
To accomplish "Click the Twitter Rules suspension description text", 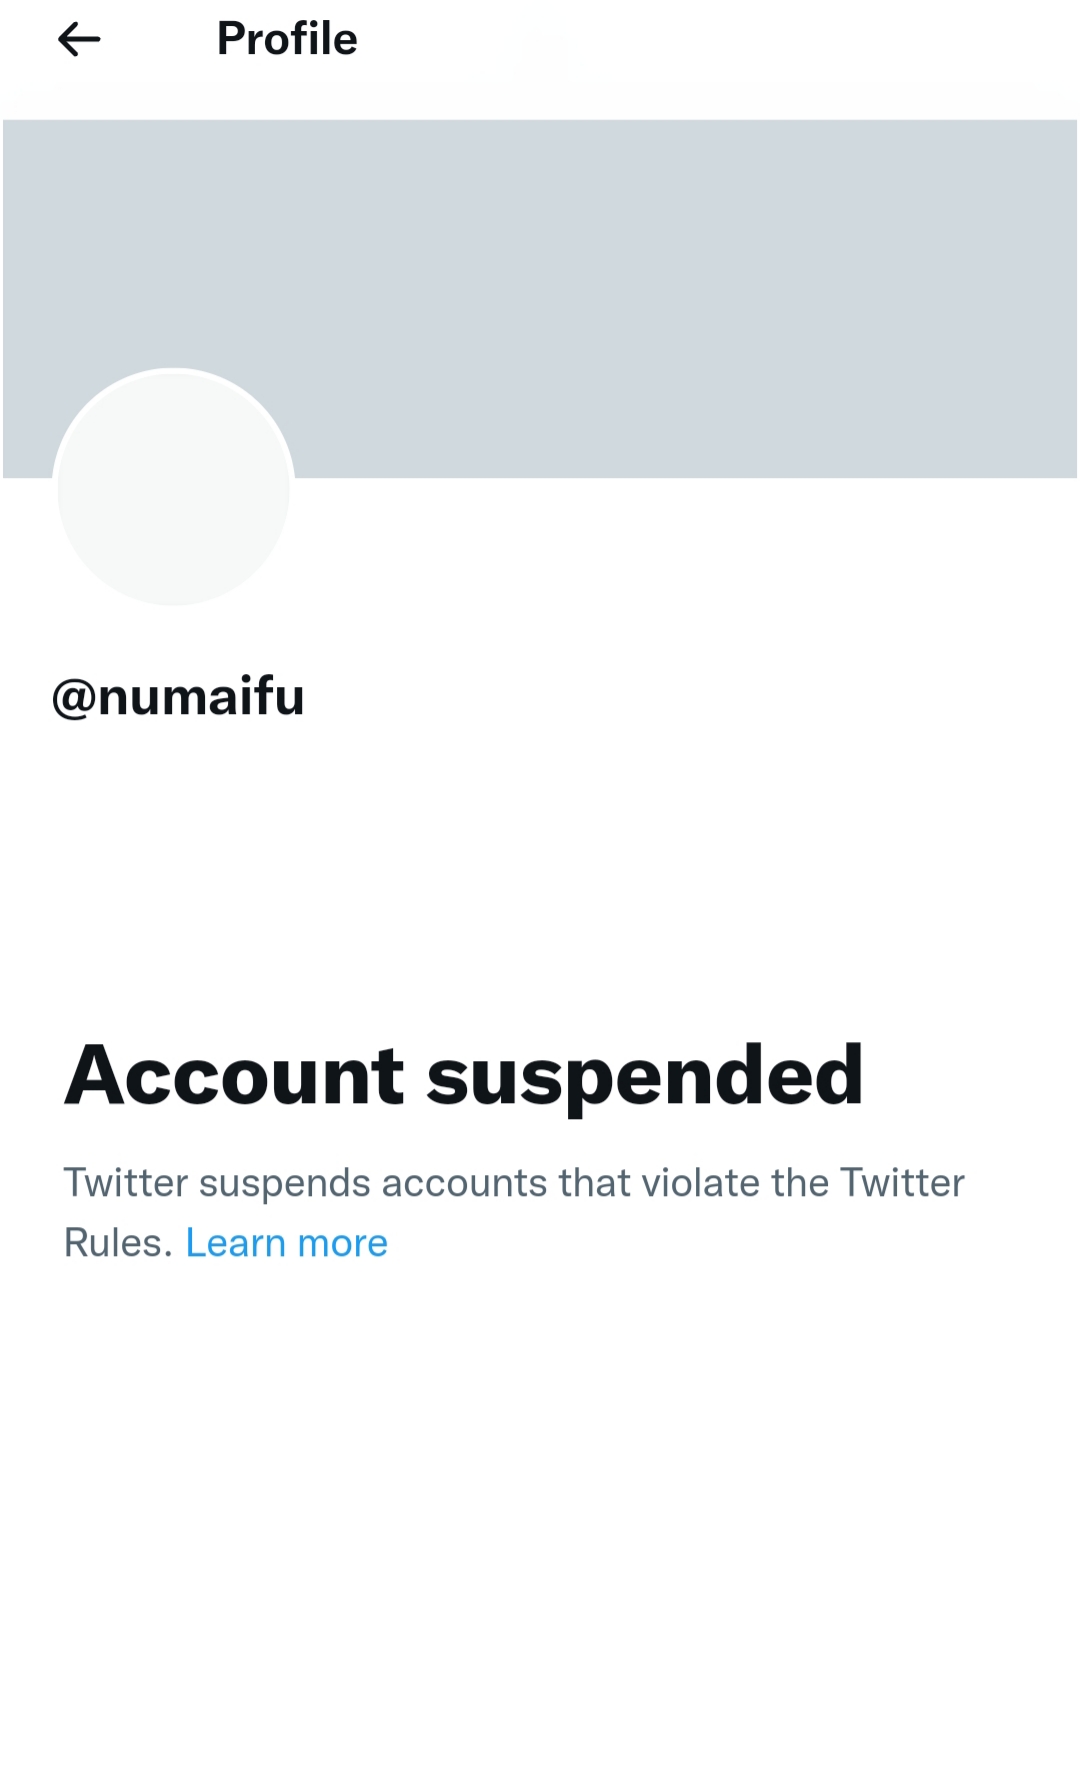I will click(x=514, y=1184).
